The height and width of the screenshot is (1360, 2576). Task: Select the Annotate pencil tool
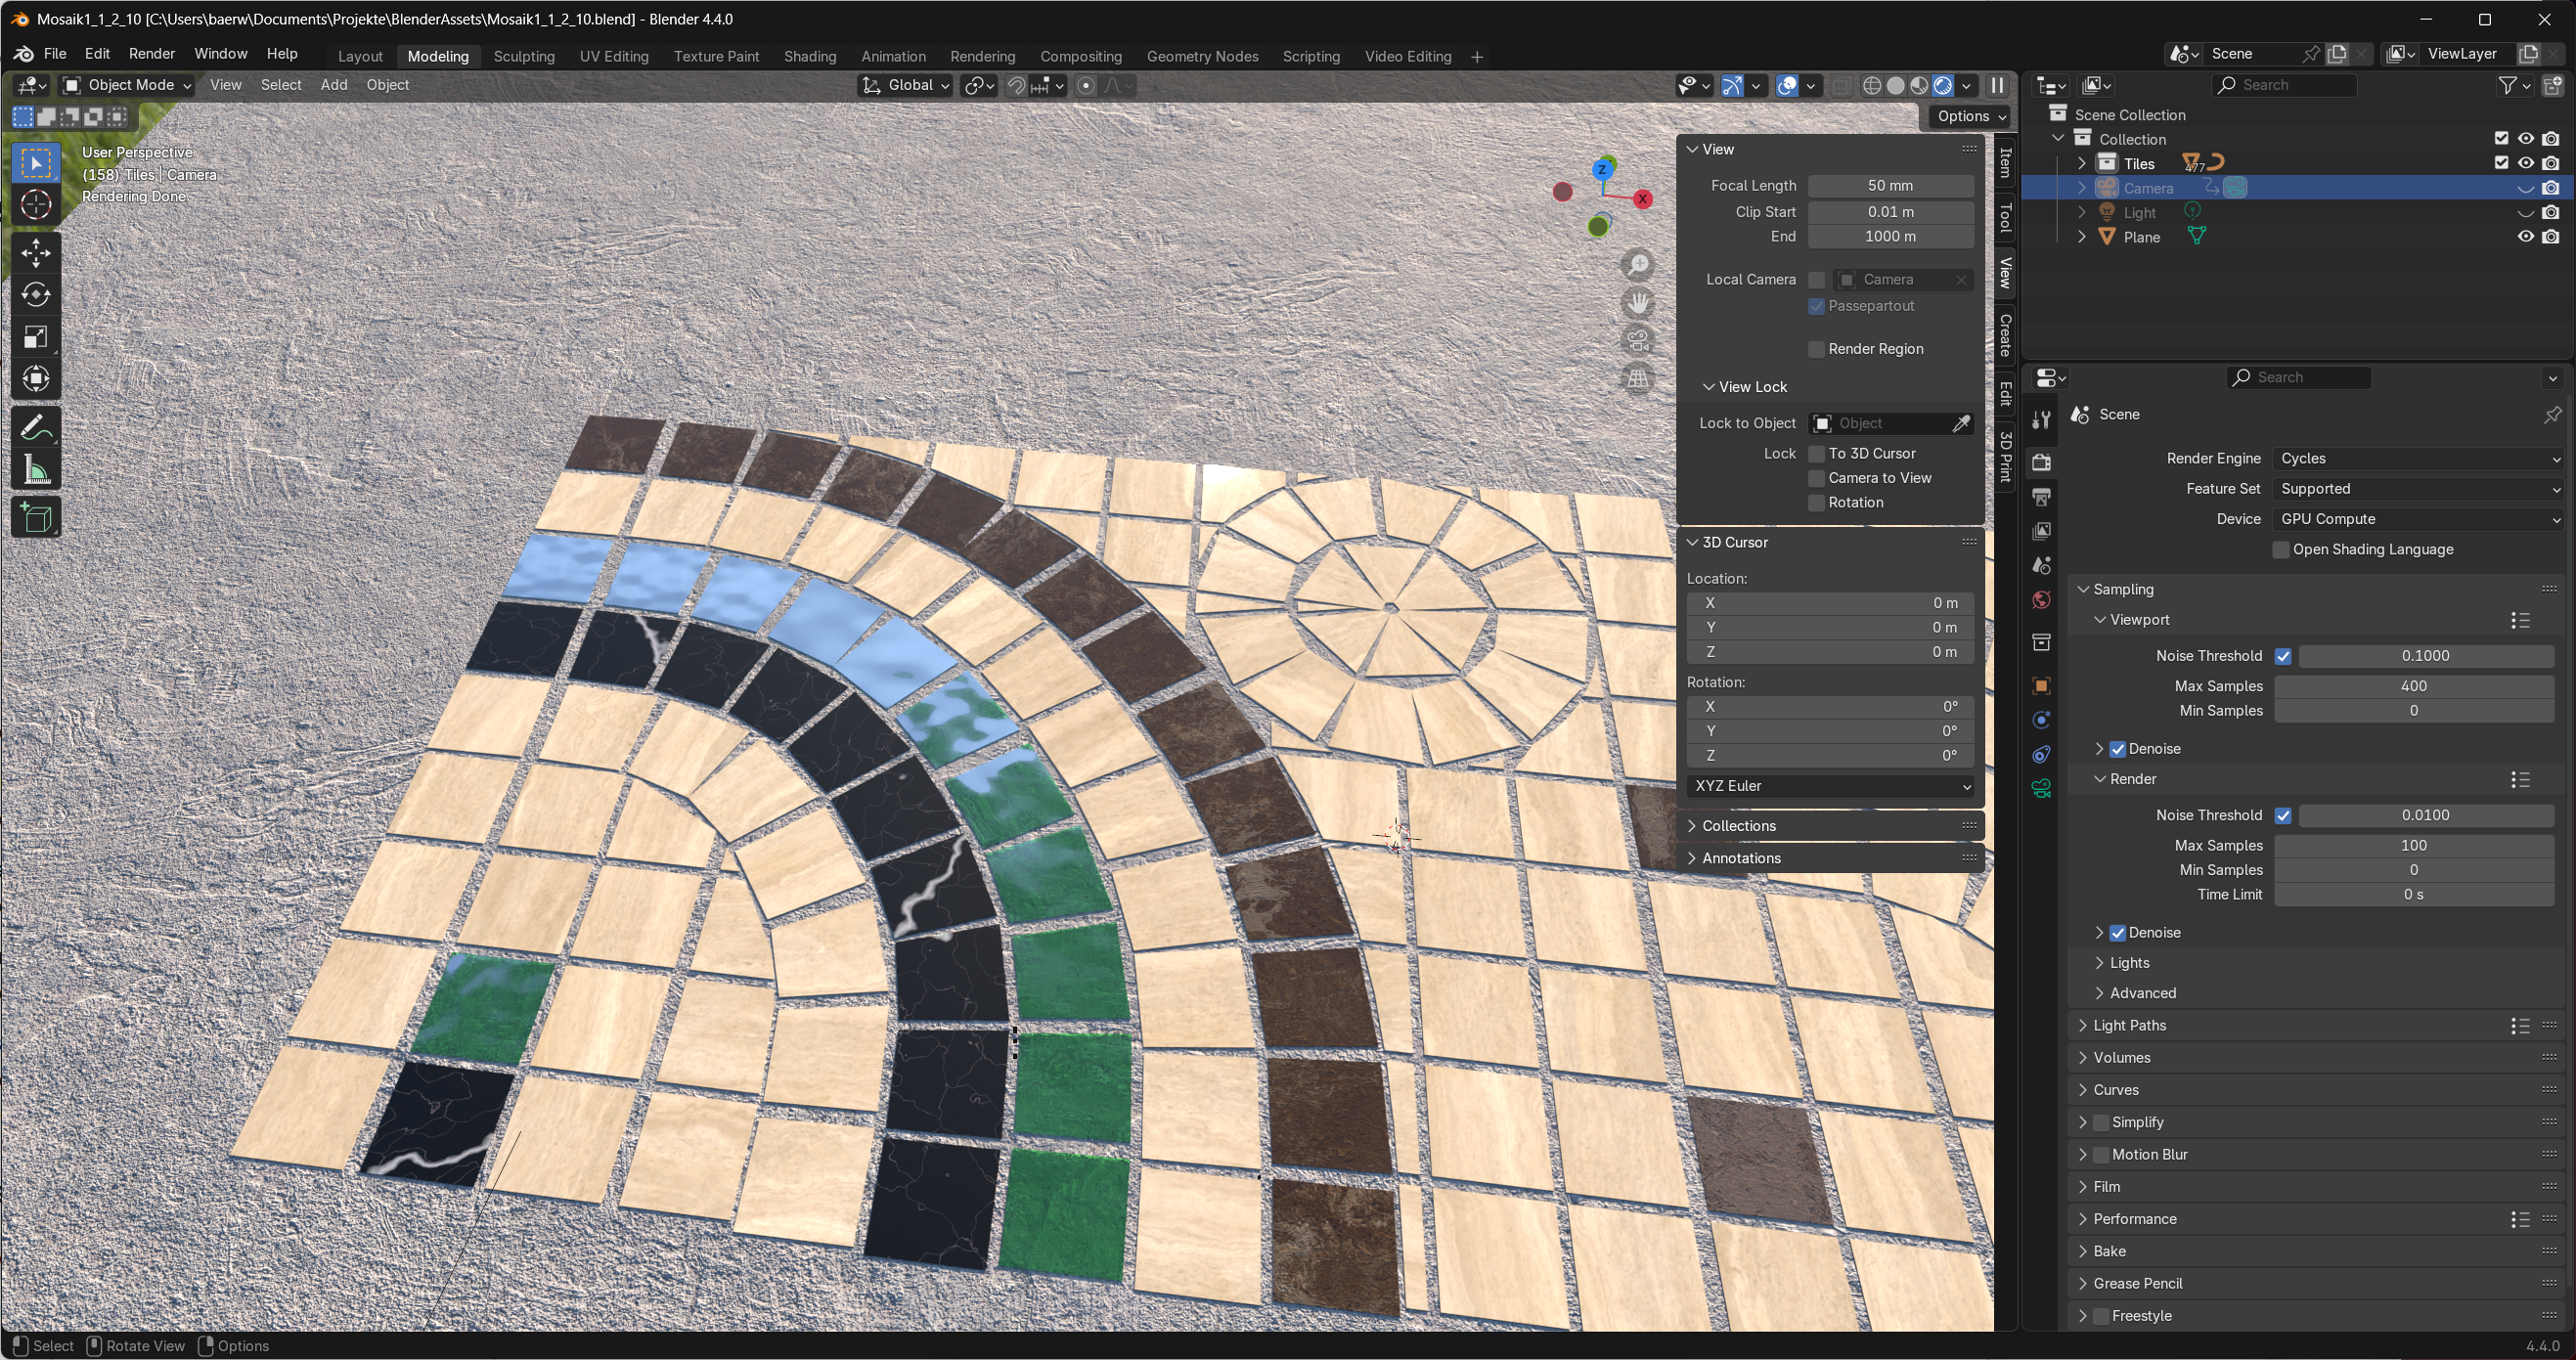(x=36, y=428)
